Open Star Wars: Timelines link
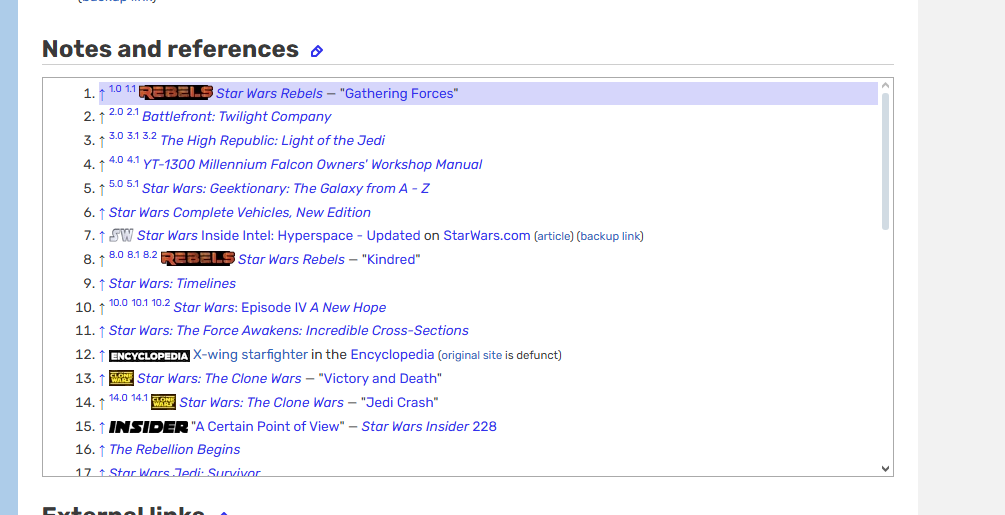The height and width of the screenshot is (515, 1005). [x=172, y=283]
